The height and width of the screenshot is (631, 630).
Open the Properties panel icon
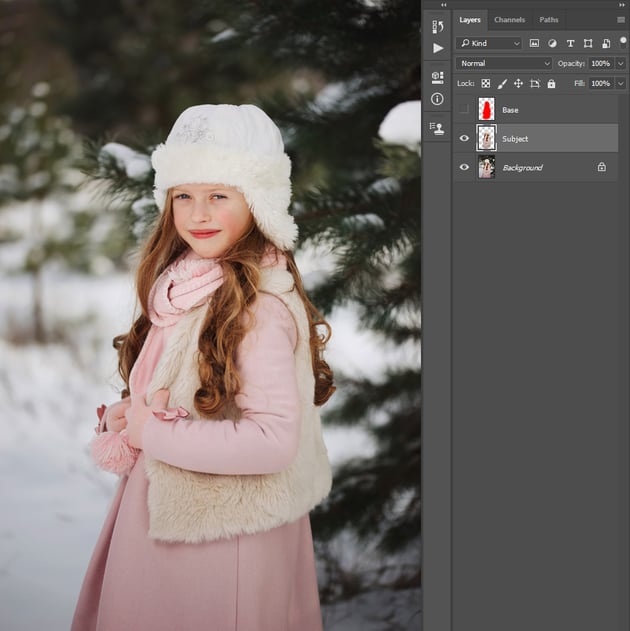[x=437, y=77]
